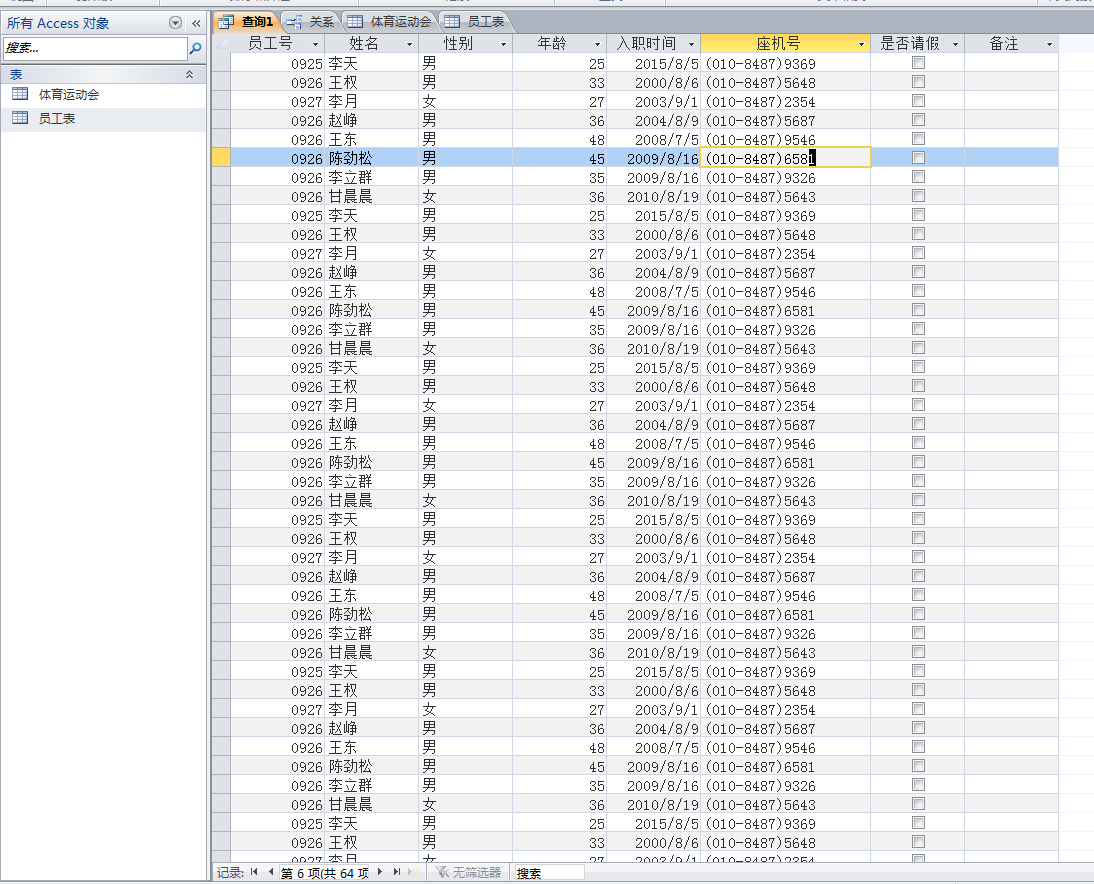The image size is (1094, 884).
Task: Check 是否请假 box for first 赵峥 row
Action: [x=918, y=120]
